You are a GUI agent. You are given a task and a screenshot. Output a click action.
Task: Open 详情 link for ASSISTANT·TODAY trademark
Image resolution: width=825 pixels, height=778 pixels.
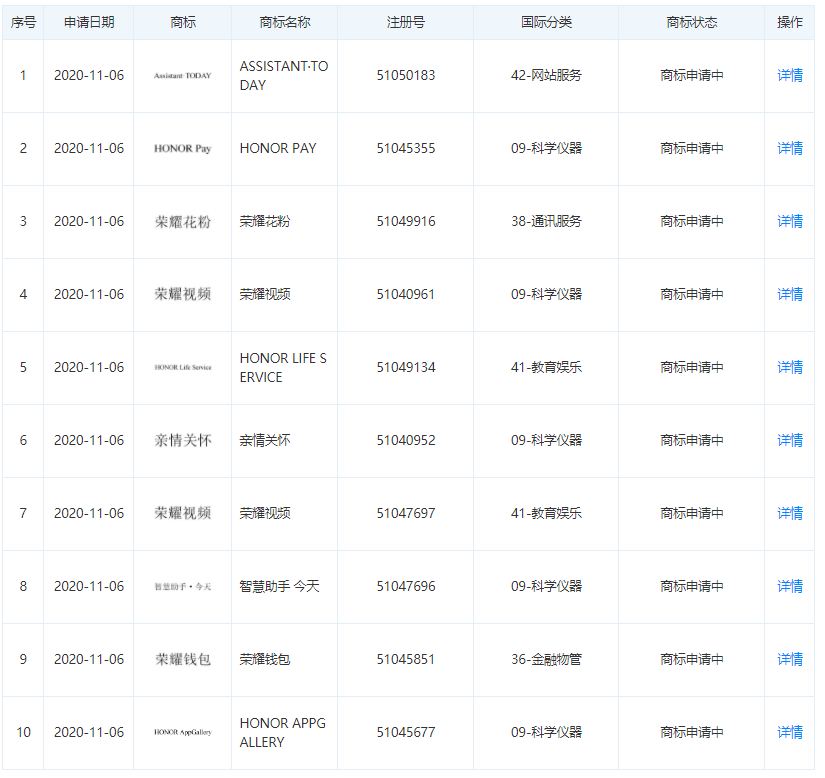tap(789, 75)
